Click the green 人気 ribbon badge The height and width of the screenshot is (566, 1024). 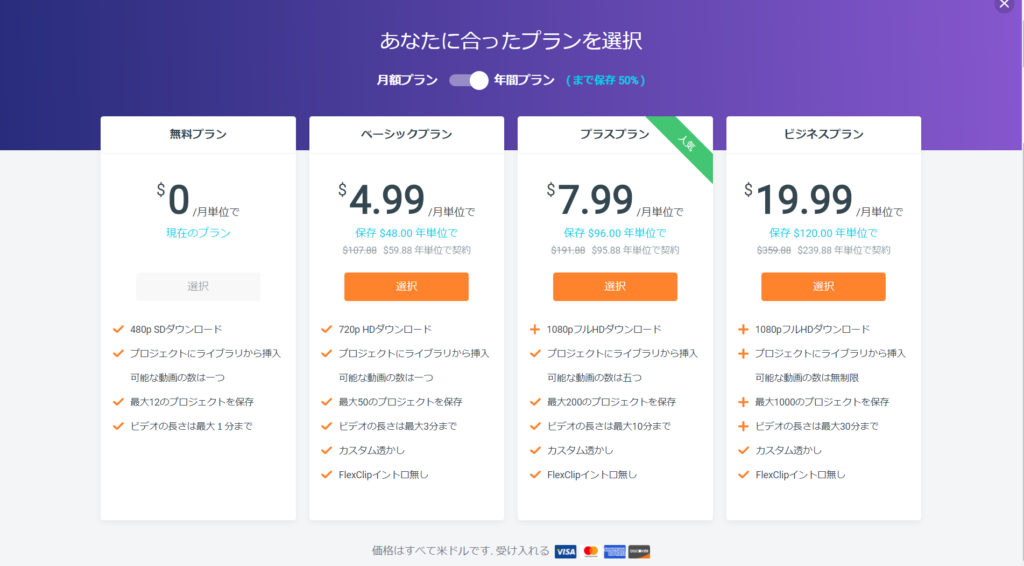point(684,144)
